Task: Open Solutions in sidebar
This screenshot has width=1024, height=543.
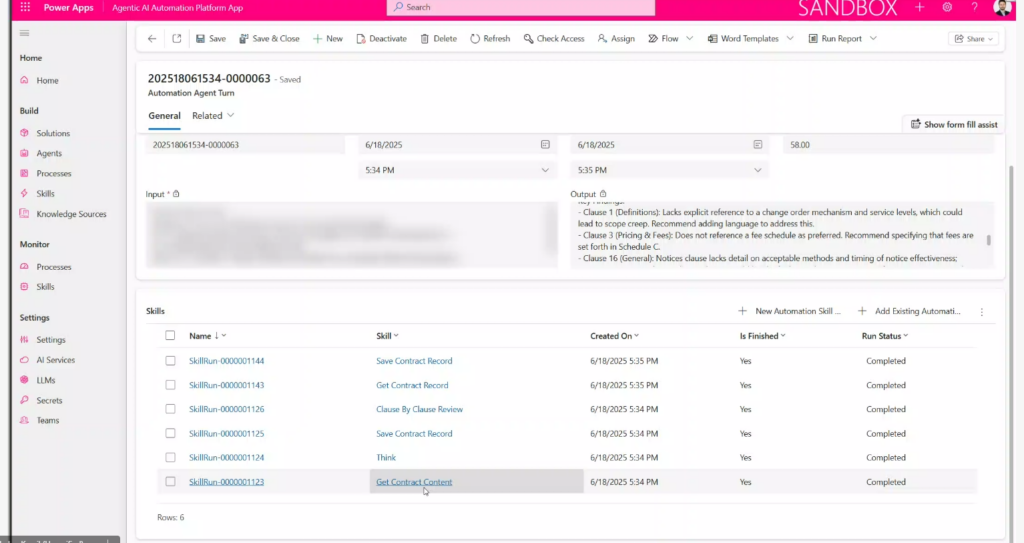Action: tap(53, 133)
